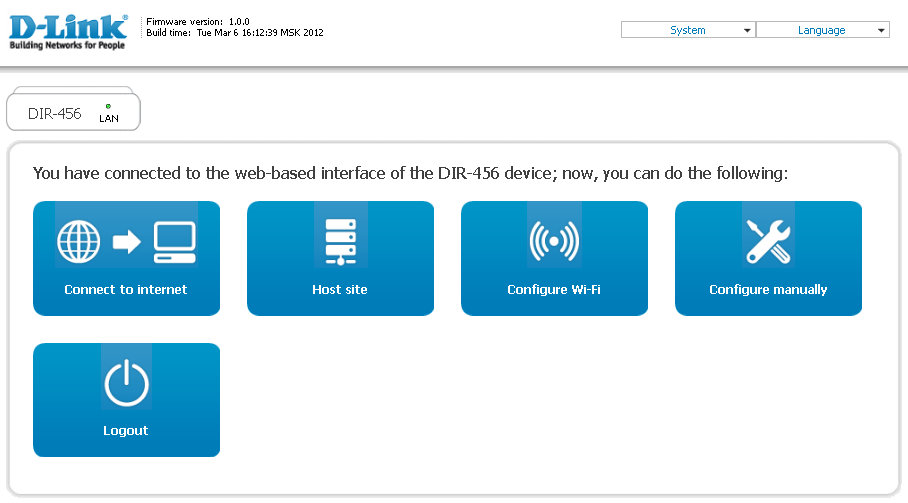Open the Language dropdown menu
The width and height of the screenshot is (908, 503).
[x=822, y=31]
